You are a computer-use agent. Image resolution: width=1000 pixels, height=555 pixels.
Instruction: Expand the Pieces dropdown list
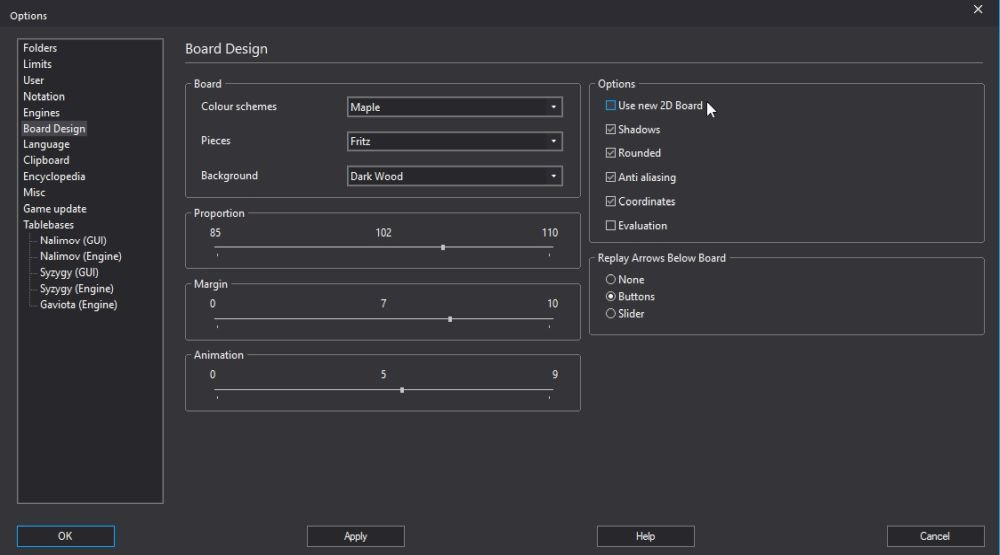point(454,142)
